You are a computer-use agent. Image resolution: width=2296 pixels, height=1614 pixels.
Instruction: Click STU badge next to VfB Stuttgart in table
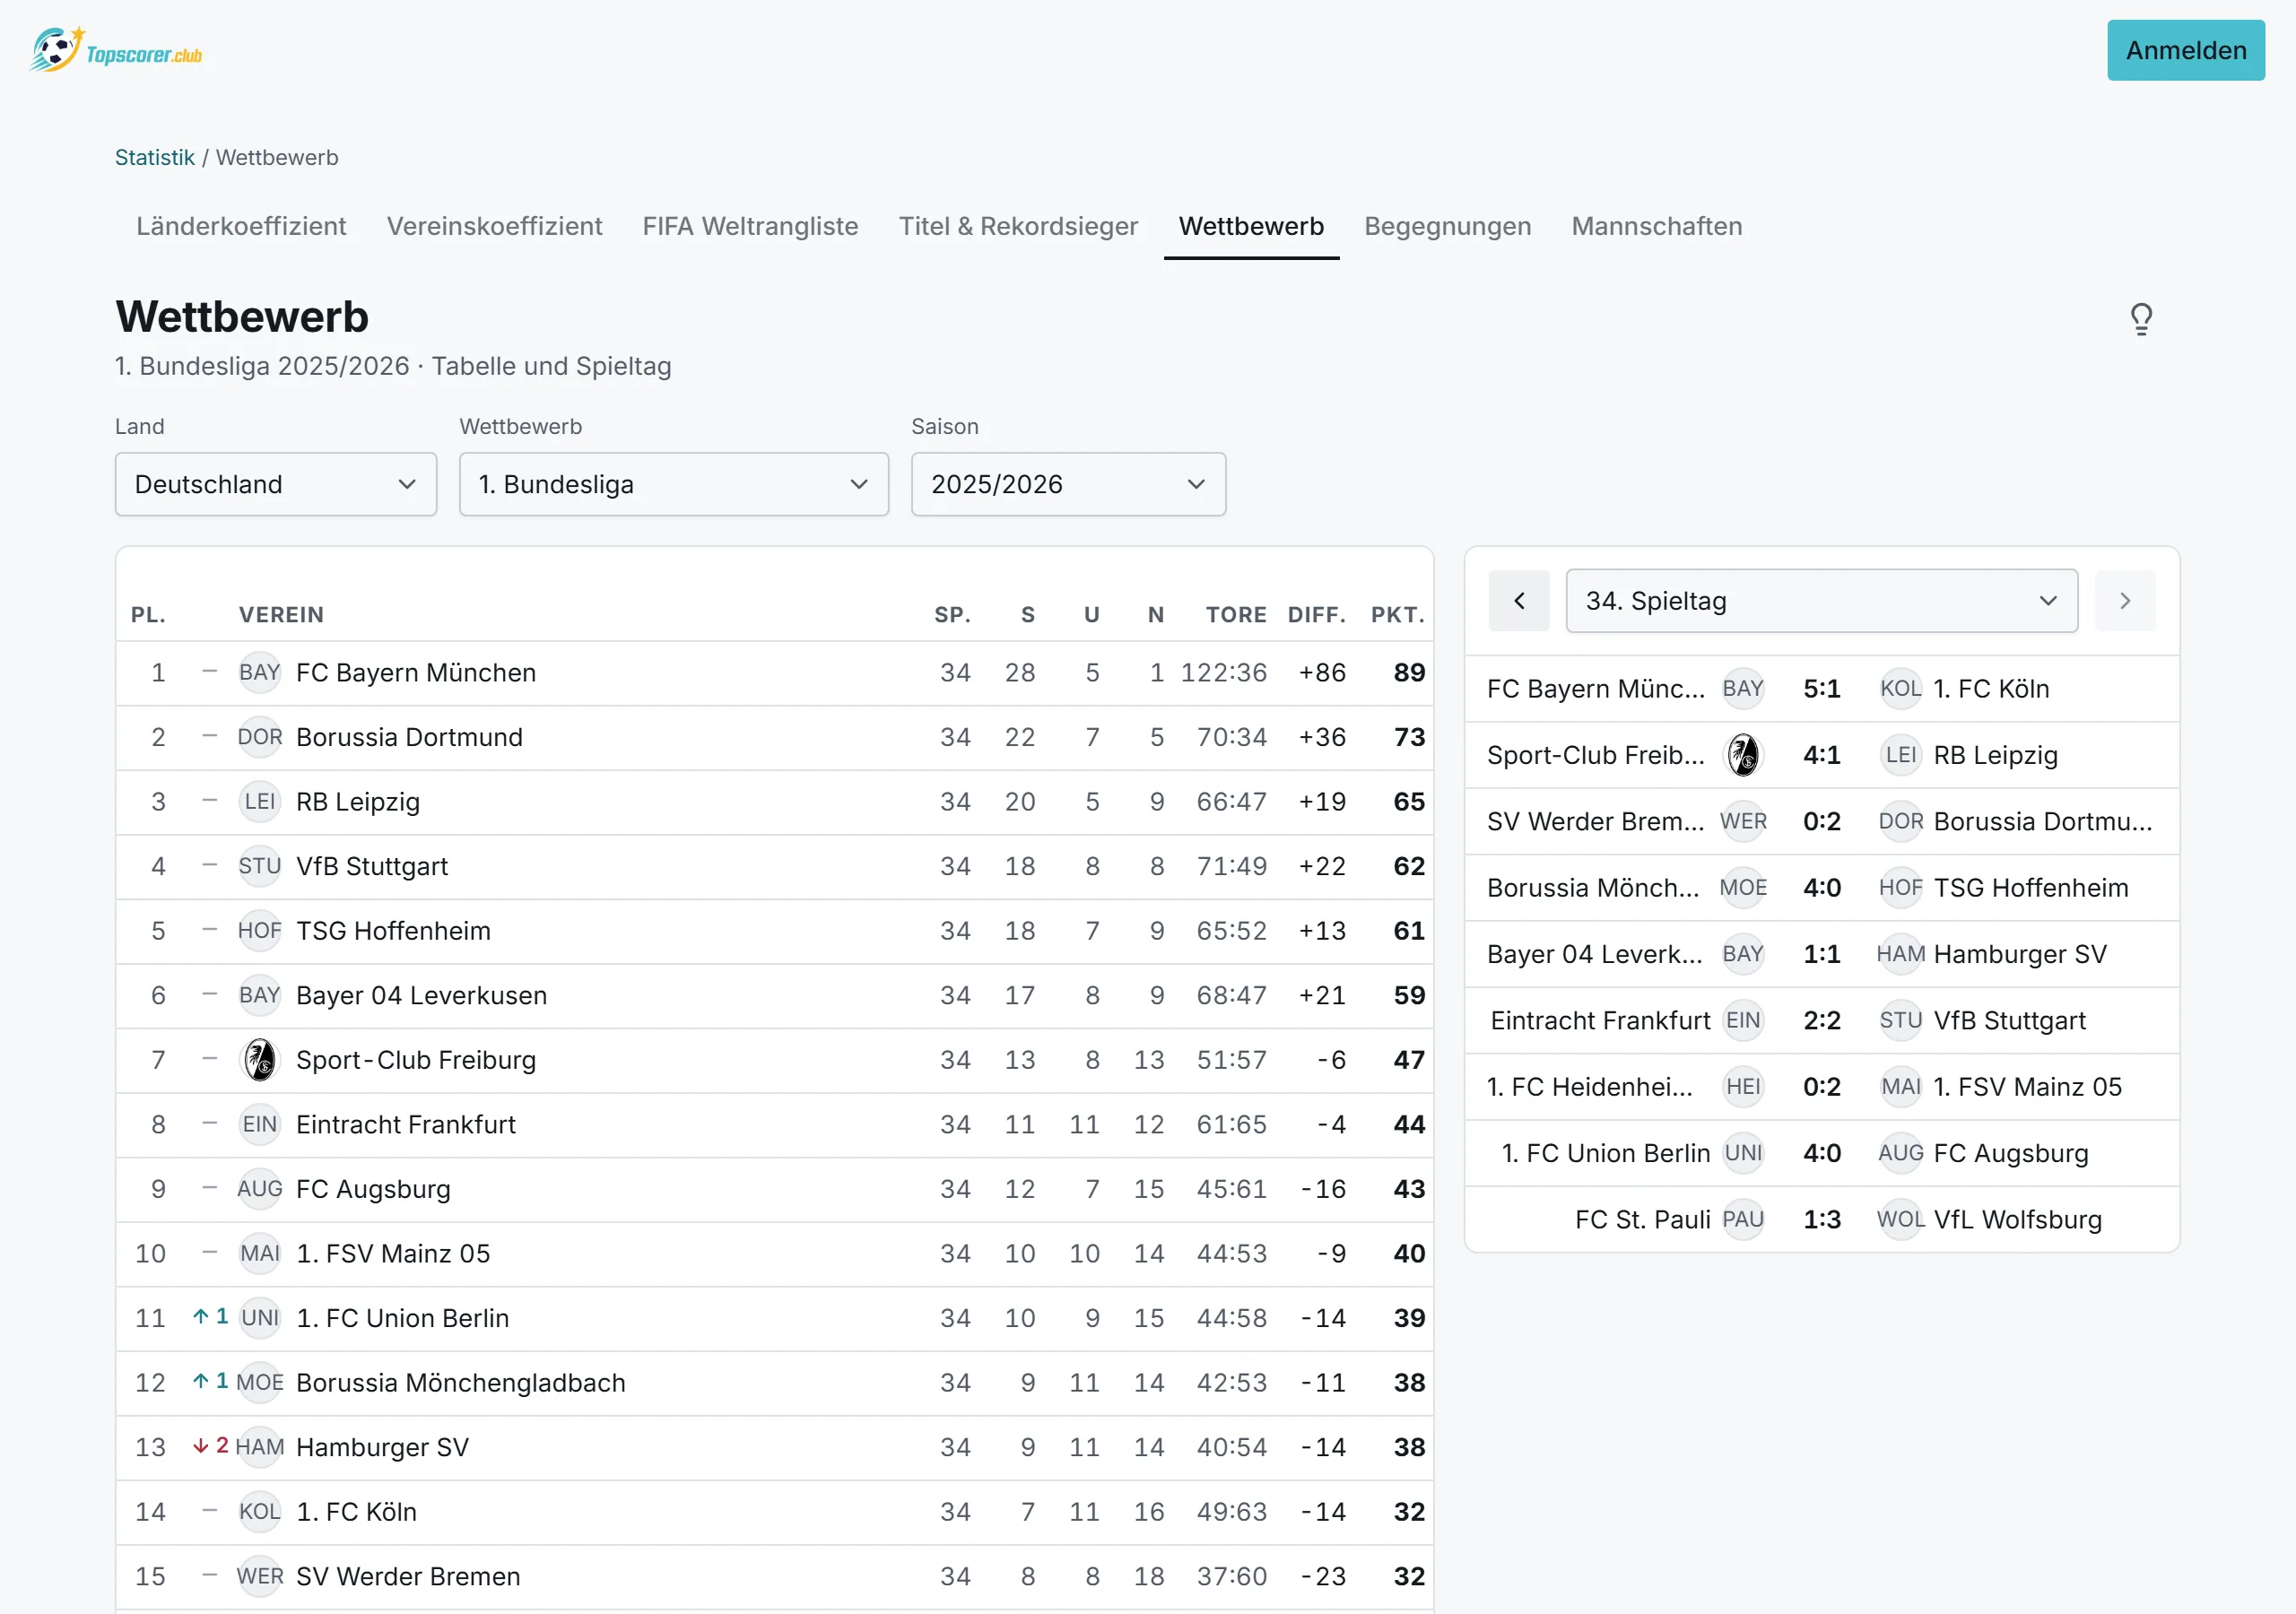[260, 867]
